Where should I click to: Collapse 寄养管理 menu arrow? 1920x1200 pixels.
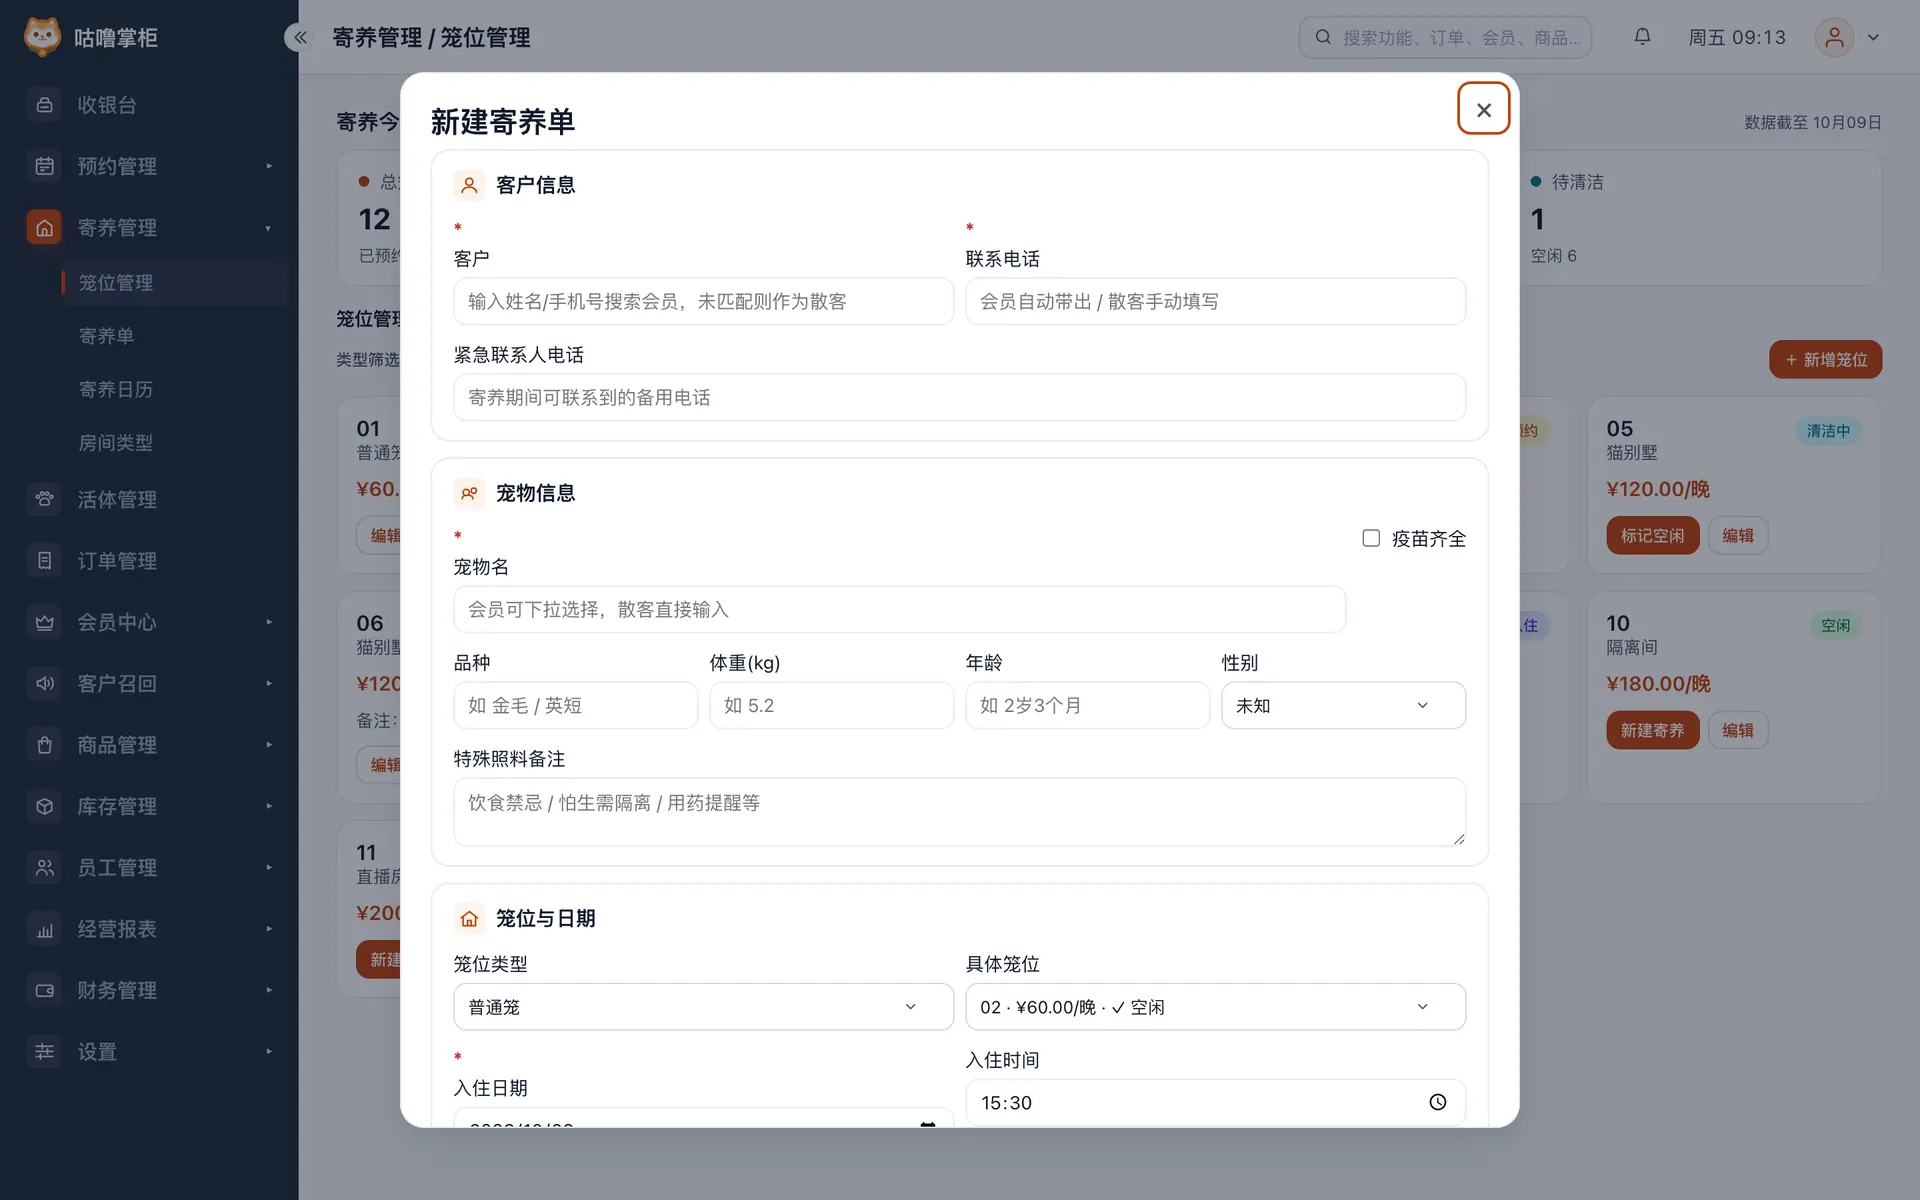click(269, 228)
